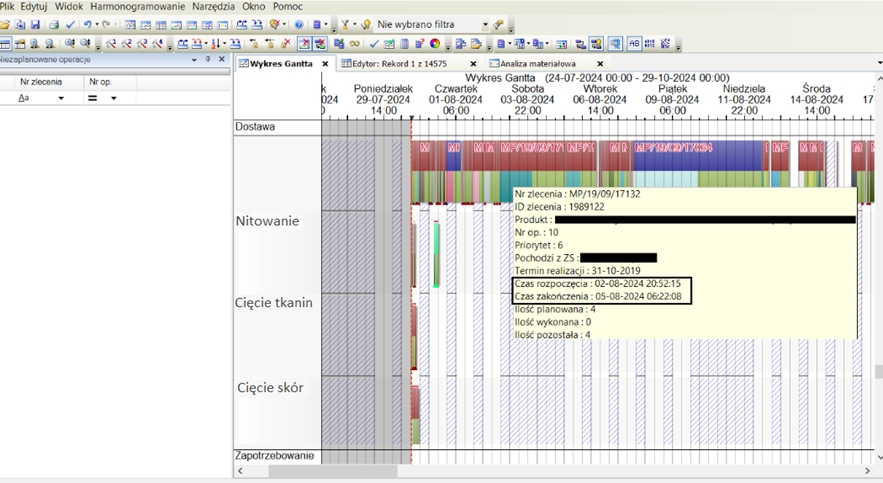This screenshot has height=483, width=883.
Task: Open the unplanned operations panel menu arrow
Action: coord(194,59)
